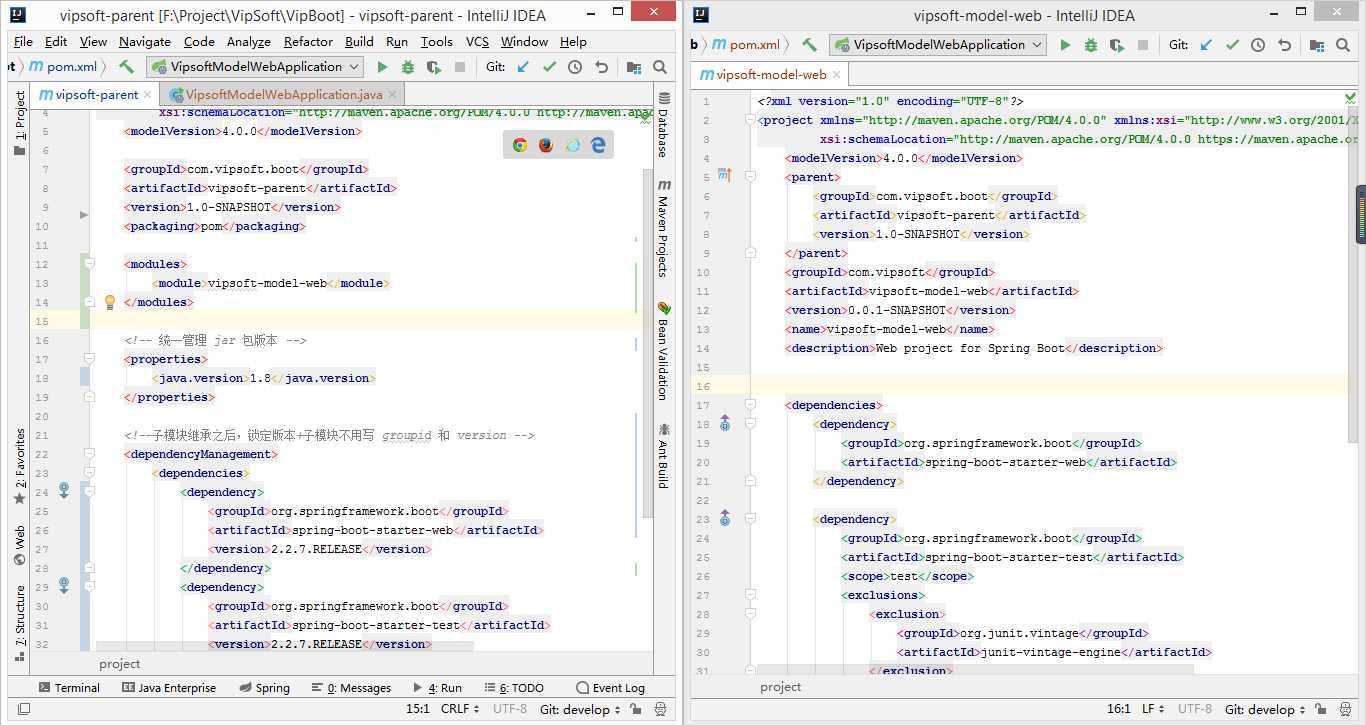Close the vipsoft-parent tab
The height and width of the screenshot is (725, 1366).
point(149,95)
